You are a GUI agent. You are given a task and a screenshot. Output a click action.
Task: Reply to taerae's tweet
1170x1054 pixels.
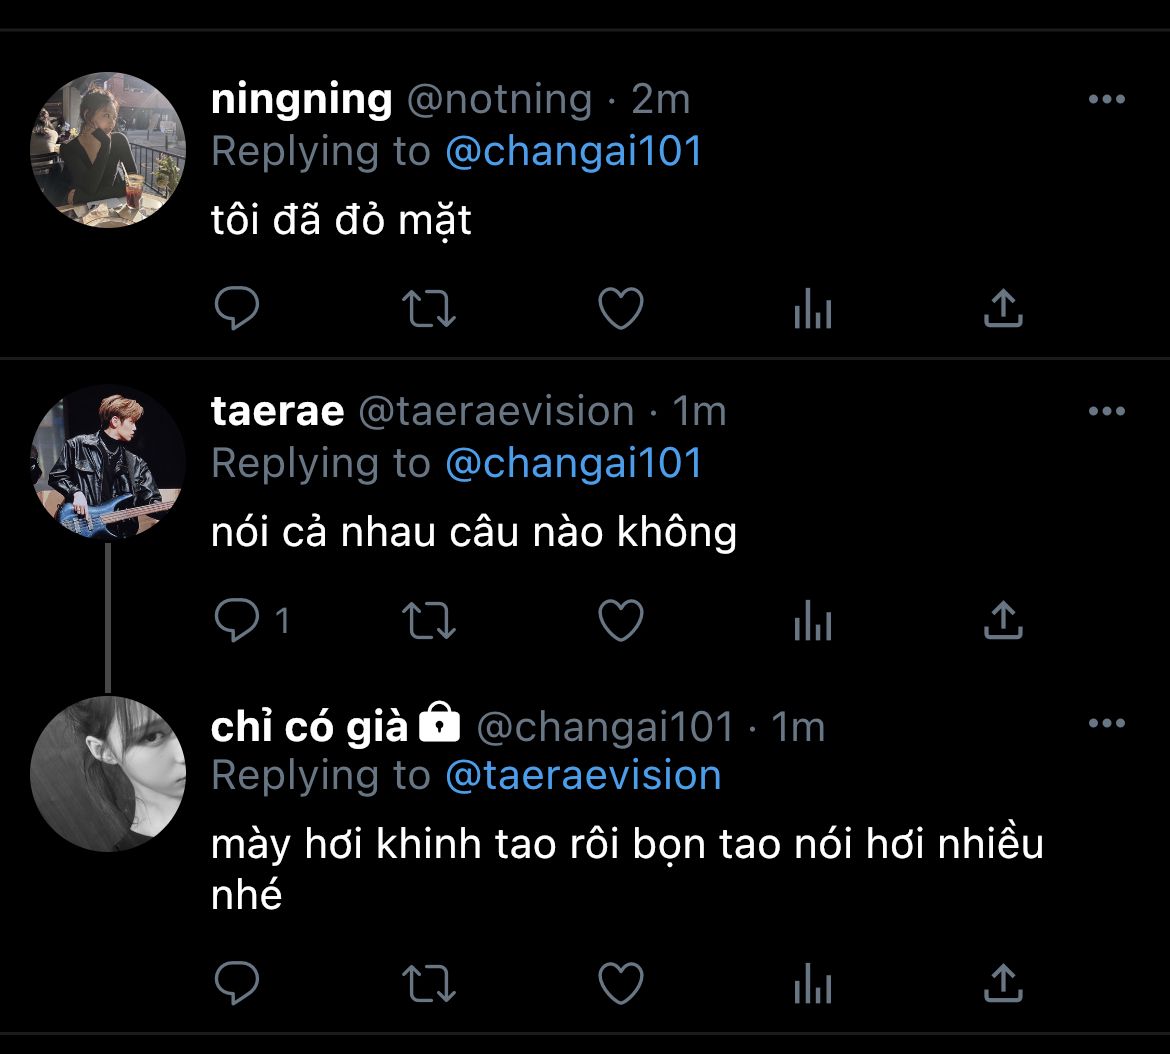click(237, 621)
